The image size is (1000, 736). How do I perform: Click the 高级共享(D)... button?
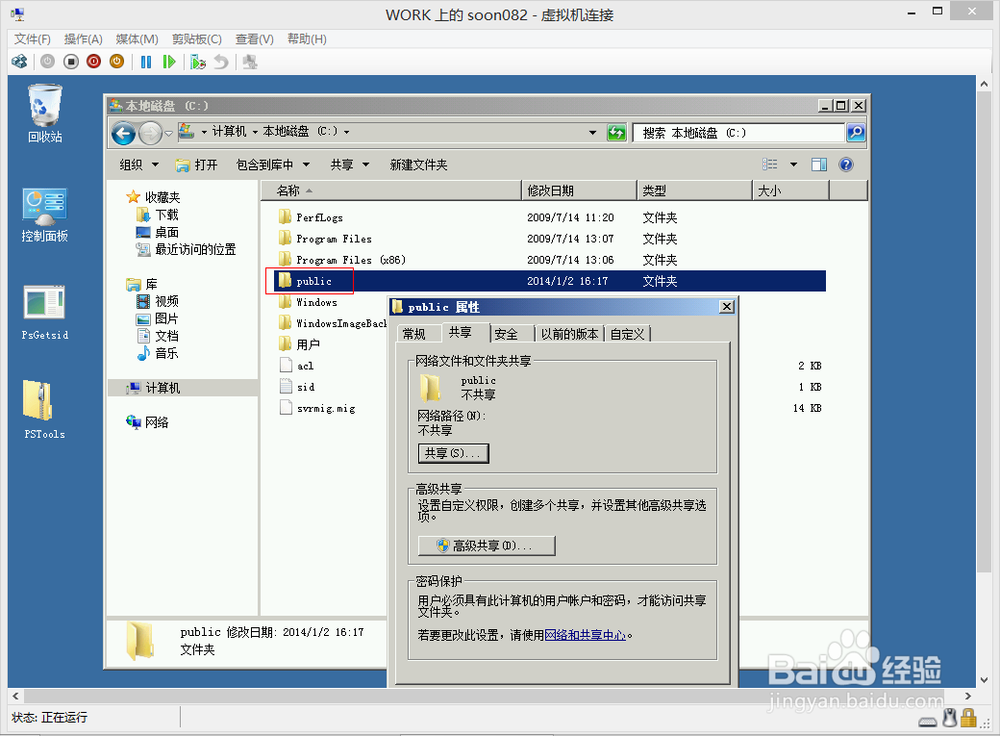487,546
